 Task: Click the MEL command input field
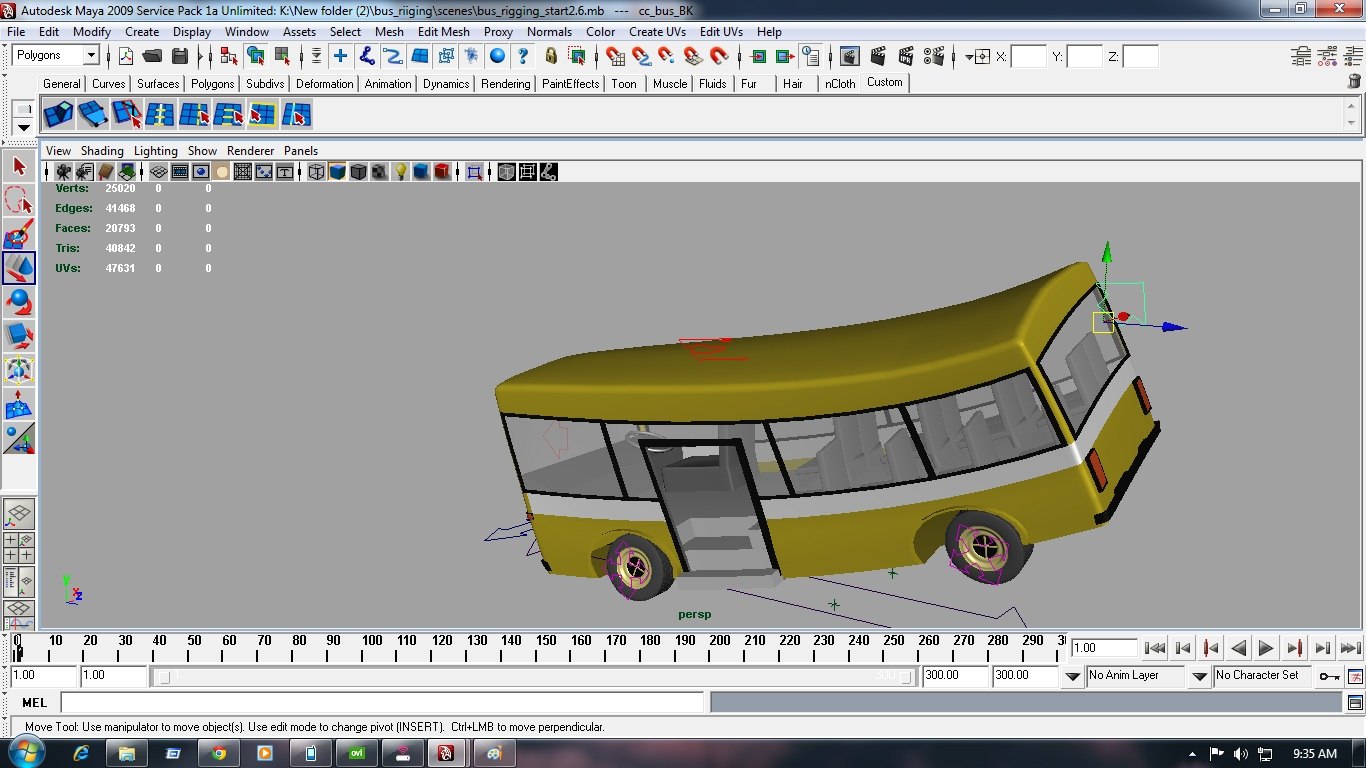pos(382,703)
